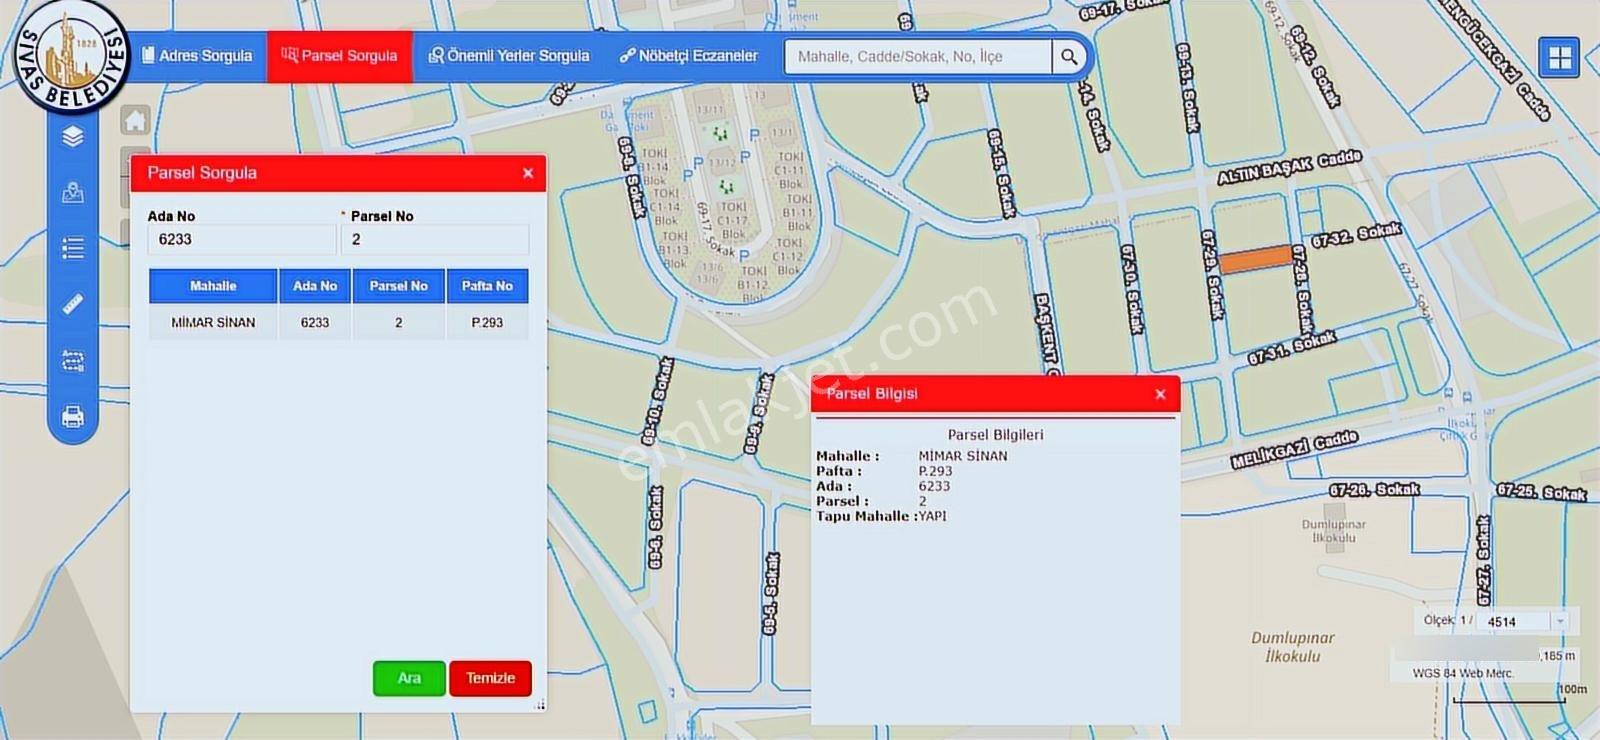Click the P.293 cell in results
This screenshot has height=740, width=1600.
point(487,322)
